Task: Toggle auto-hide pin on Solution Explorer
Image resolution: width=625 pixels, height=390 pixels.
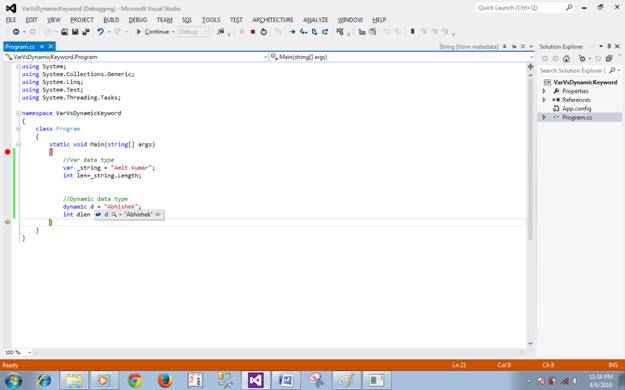Action: (x=609, y=47)
